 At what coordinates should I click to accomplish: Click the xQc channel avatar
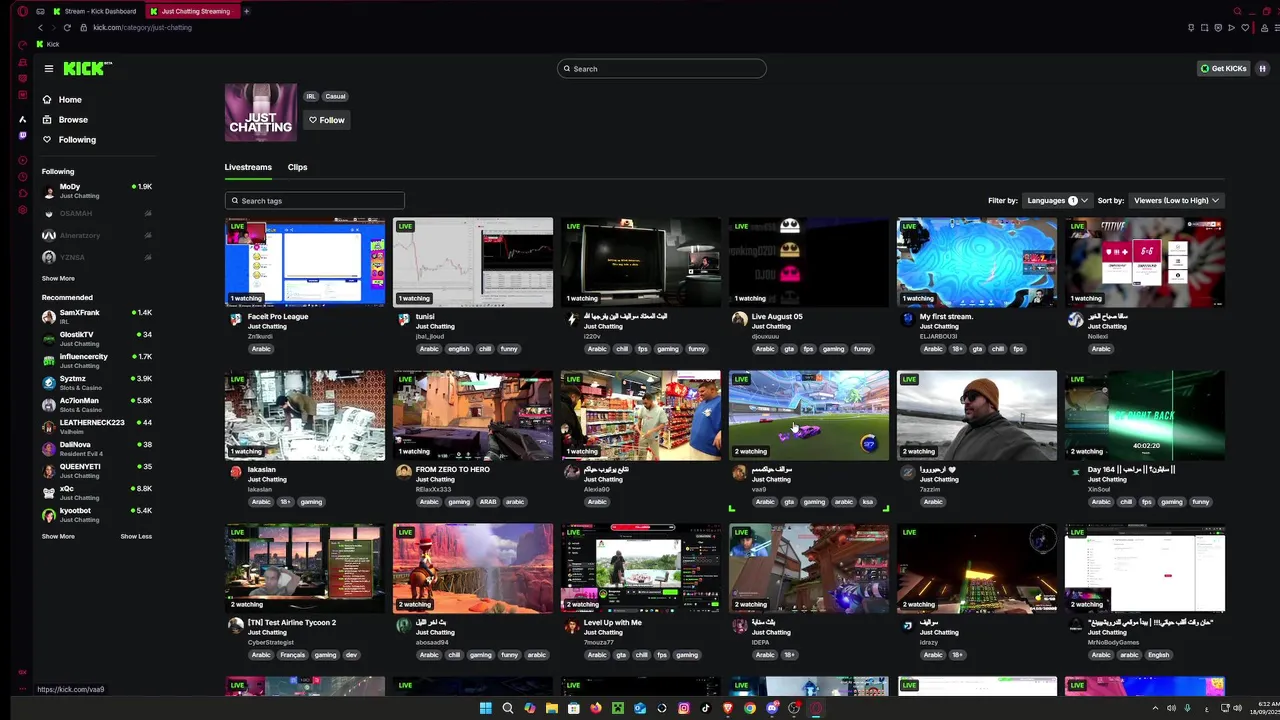[48, 493]
